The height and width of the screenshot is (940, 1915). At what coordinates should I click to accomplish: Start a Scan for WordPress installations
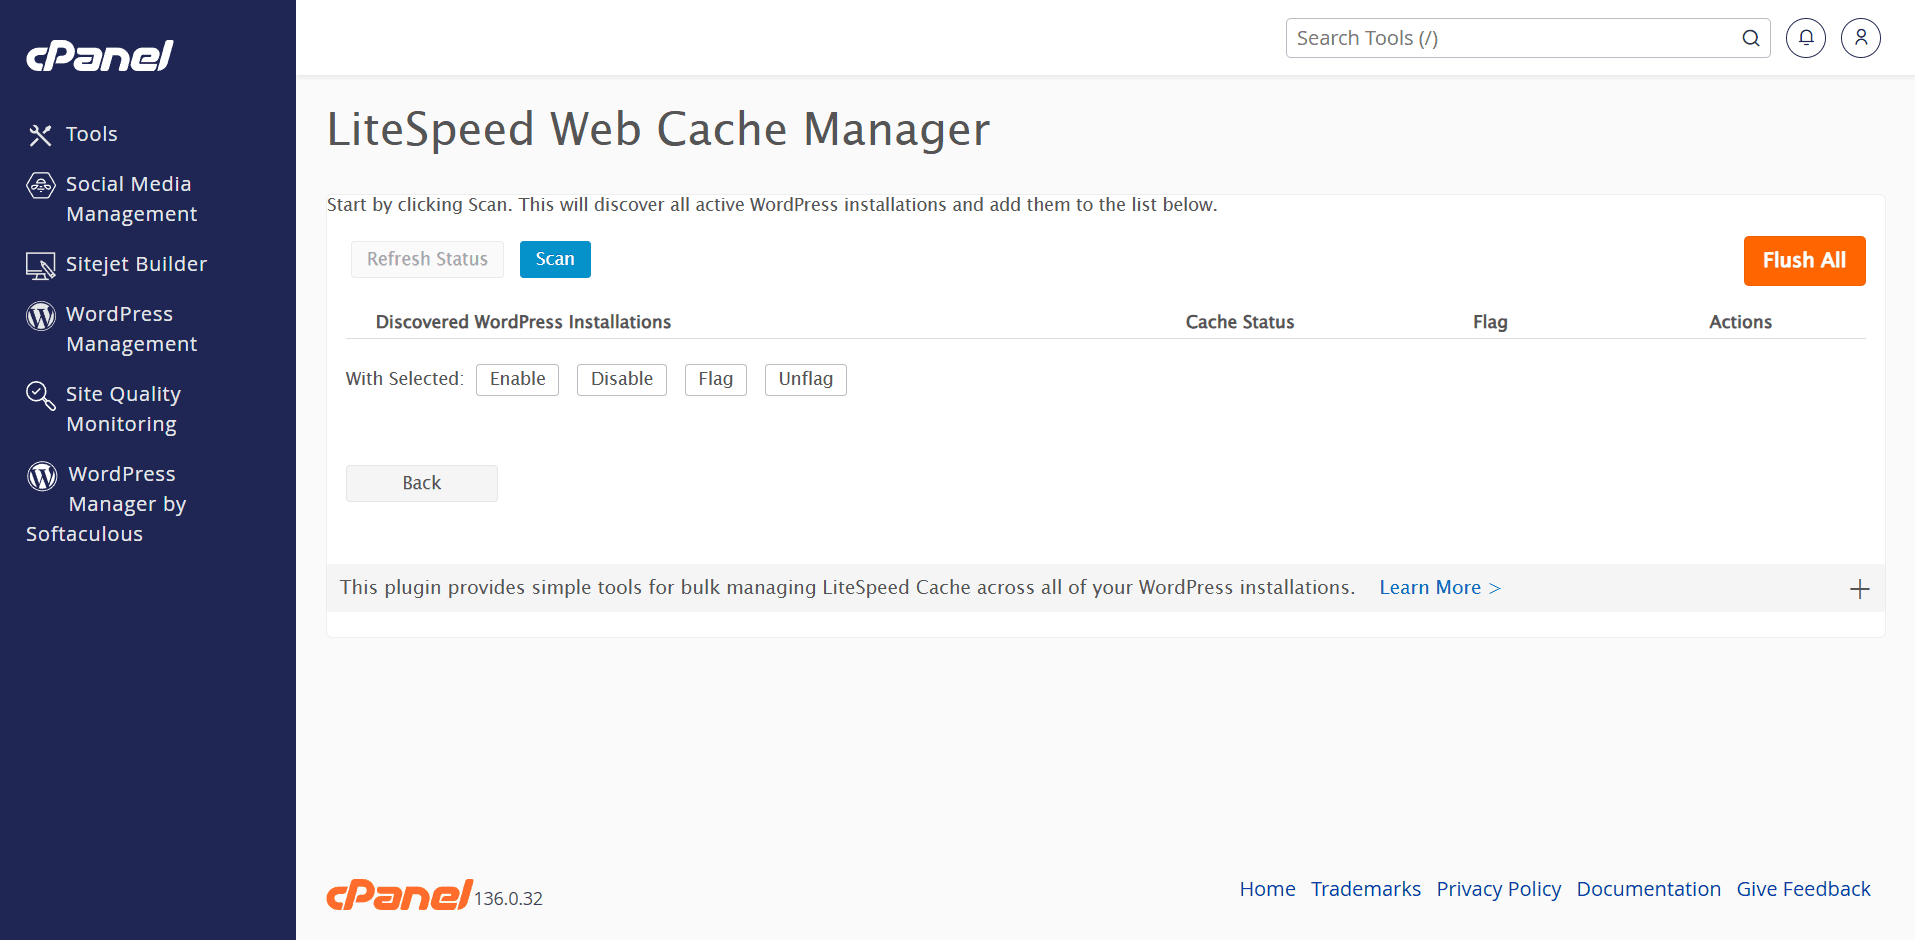[555, 259]
